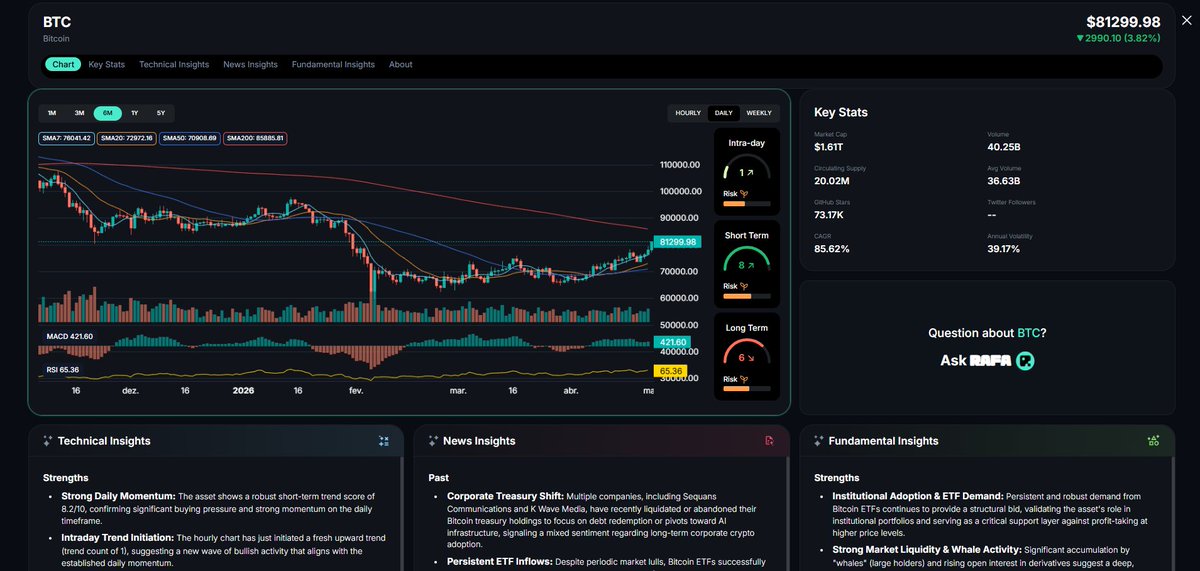Screen dimensions: 1200x571
Task: Select the 5Y chart range
Action: [x=161, y=113]
